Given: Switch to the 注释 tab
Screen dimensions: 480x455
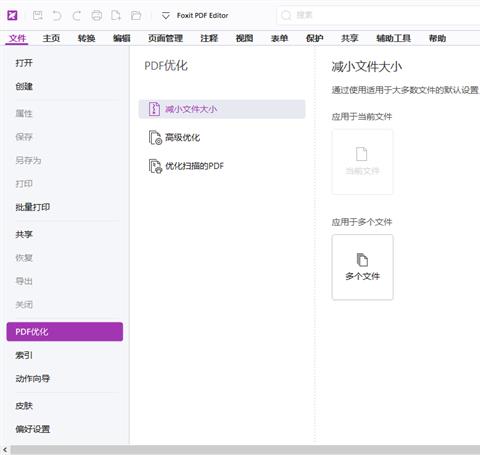Looking at the screenshot, I should (x=209, y=38).
